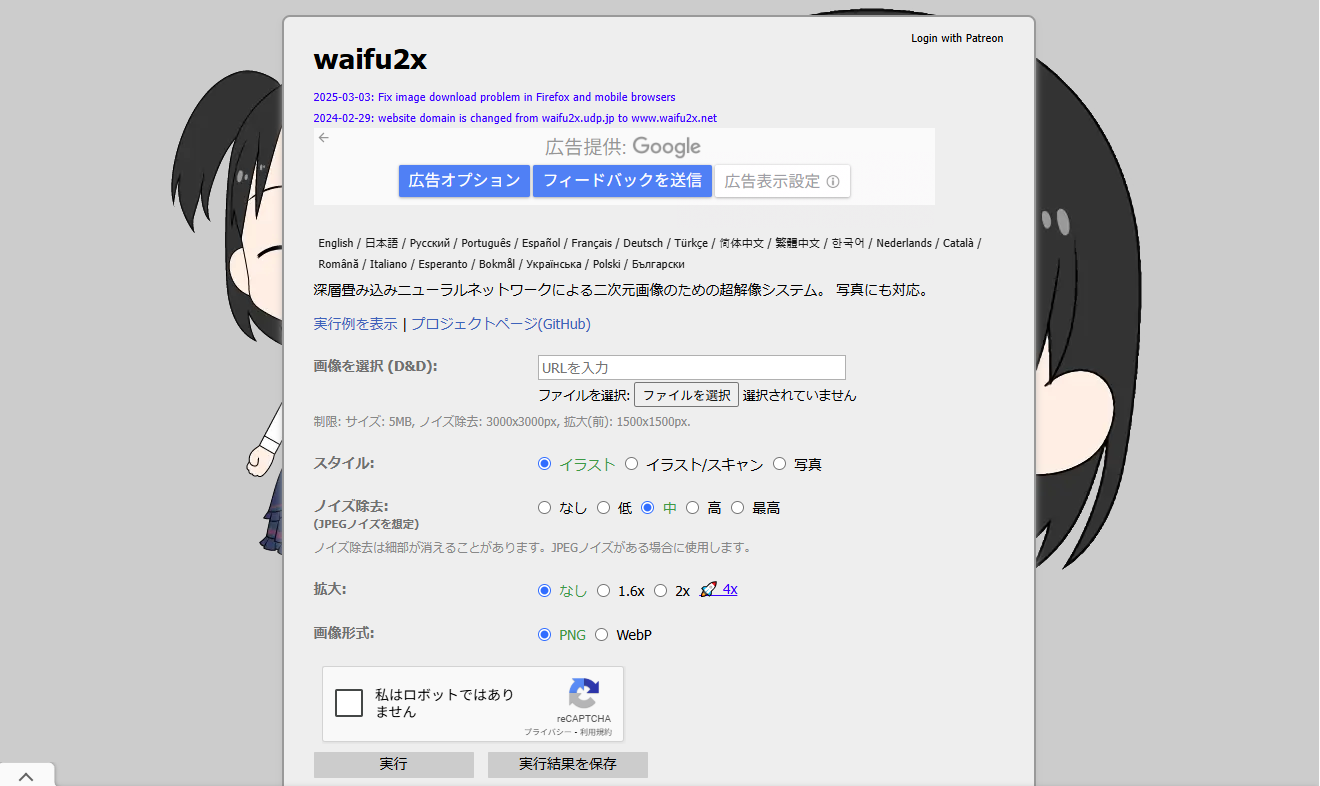Switch language to Українська

point(554,264)
